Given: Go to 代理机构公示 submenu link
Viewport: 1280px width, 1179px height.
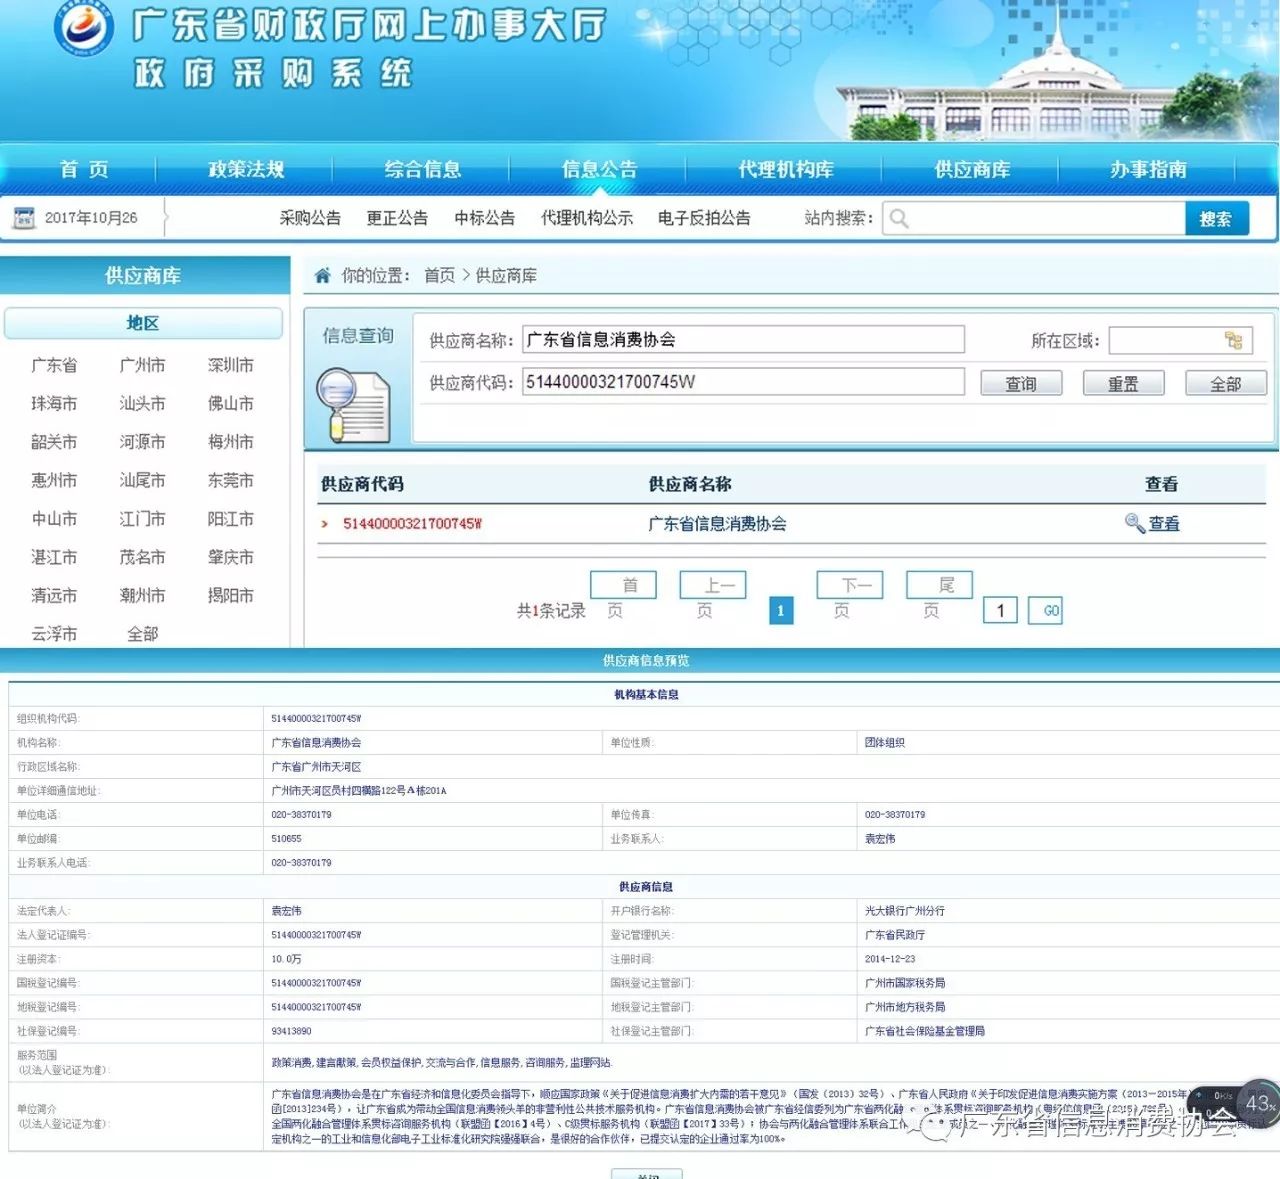Looking at the screenshot, I should (587, 218).
